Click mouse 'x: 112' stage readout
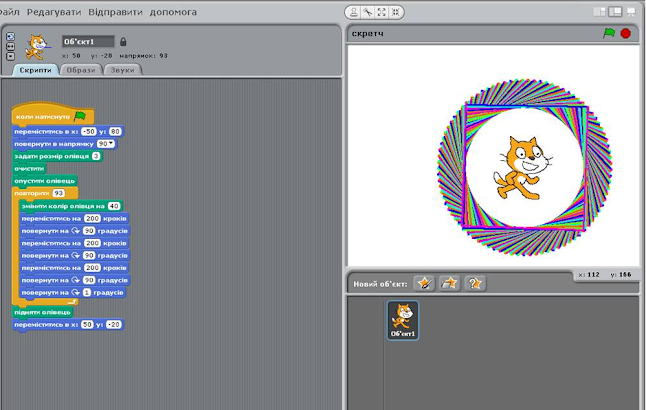 click(x=589, y=275)
